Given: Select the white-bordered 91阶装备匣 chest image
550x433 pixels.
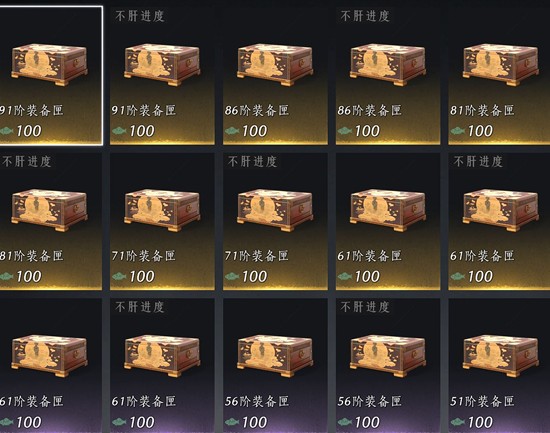Looking at the screenshot, I should click(x=49, y=64).
